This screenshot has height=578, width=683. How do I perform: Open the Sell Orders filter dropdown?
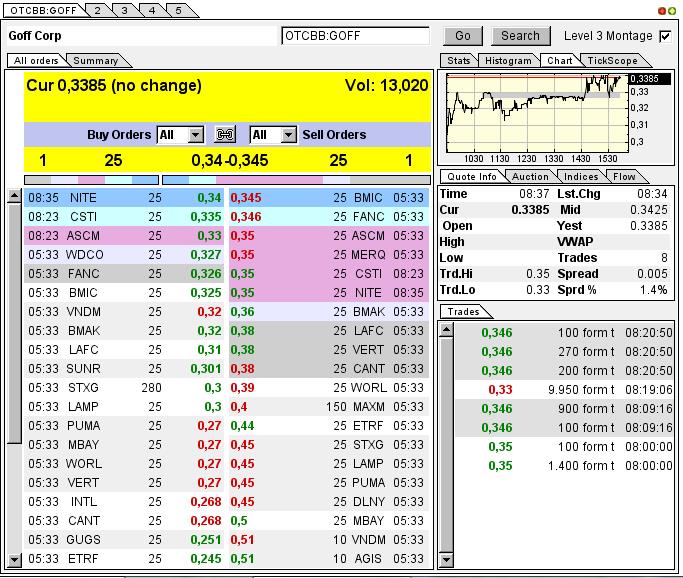(x=288, y=134)
